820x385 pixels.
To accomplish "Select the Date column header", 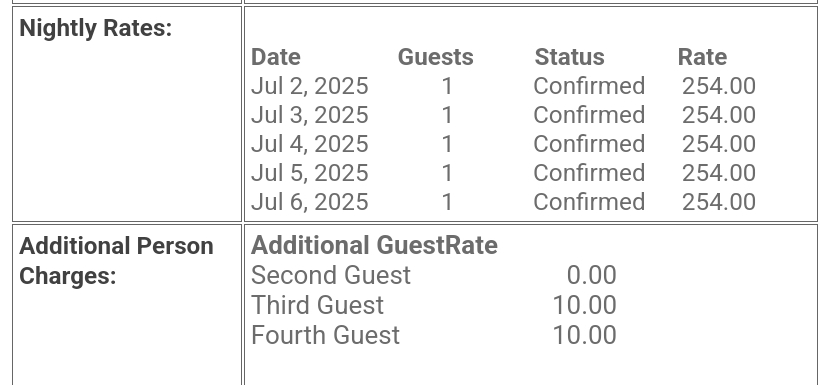I will pyautogui.click(x=276, y=57).
